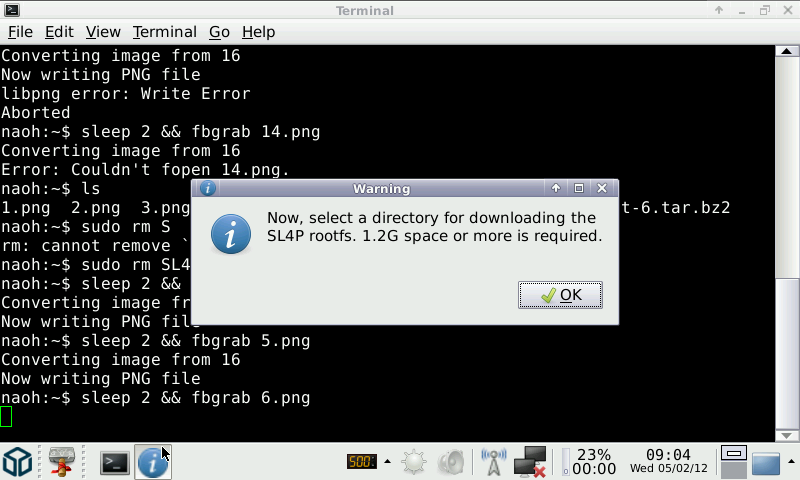The image size is (800, 480).
Task: Open the applications menu cube icon
Action: click(x=18, y=462)
